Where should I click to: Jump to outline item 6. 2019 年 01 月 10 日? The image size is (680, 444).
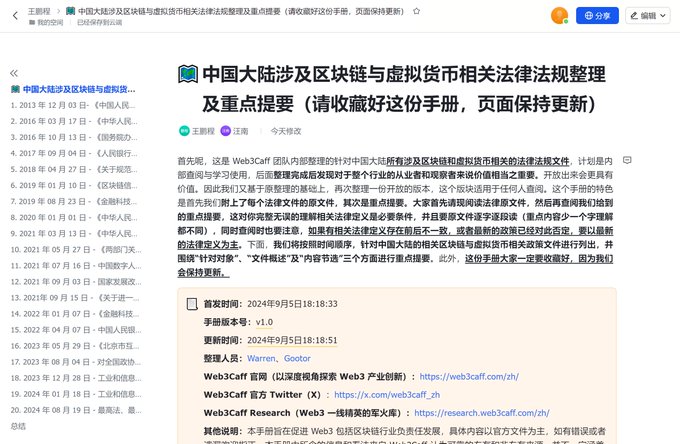(74, 186)
